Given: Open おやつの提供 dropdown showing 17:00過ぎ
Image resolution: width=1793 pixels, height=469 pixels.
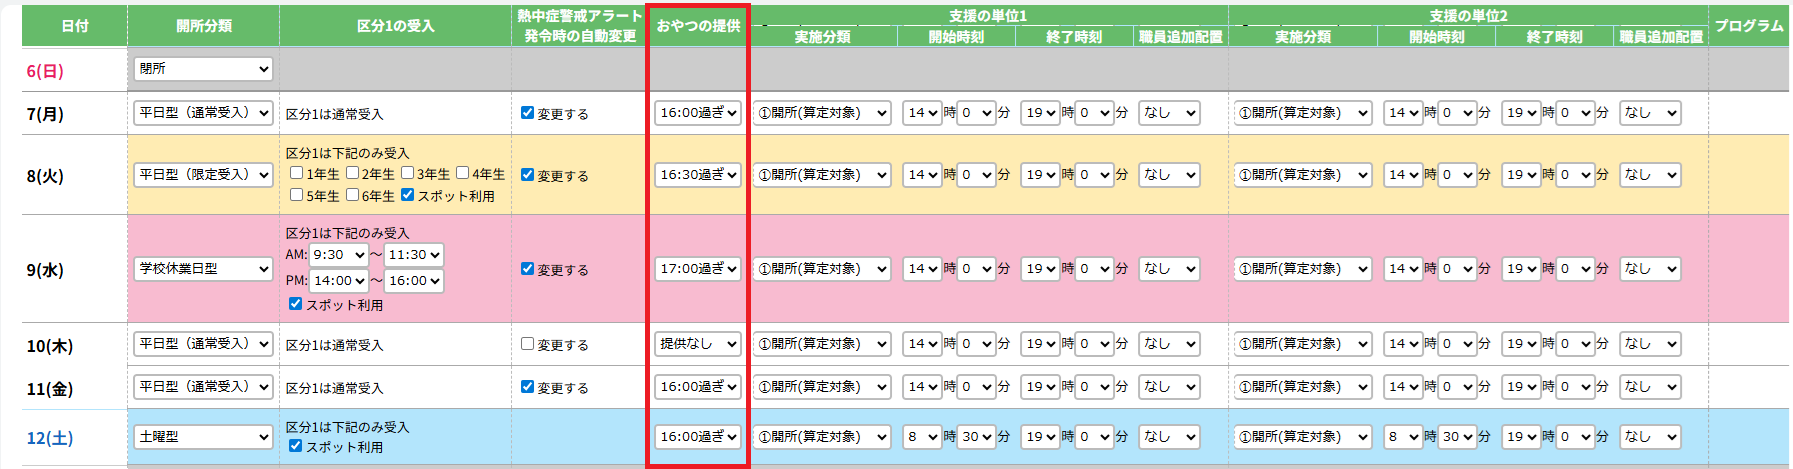Looking at the screenshot, I should click(698, 269).
